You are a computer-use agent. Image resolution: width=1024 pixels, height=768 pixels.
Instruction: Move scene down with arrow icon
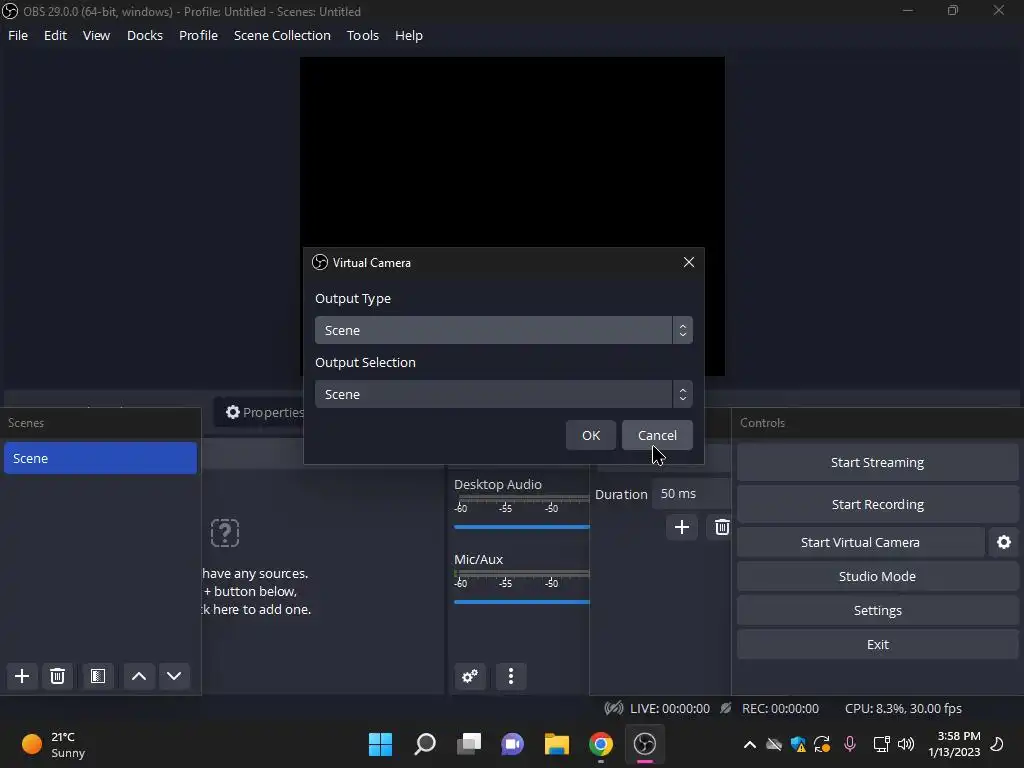coord(174,676)
